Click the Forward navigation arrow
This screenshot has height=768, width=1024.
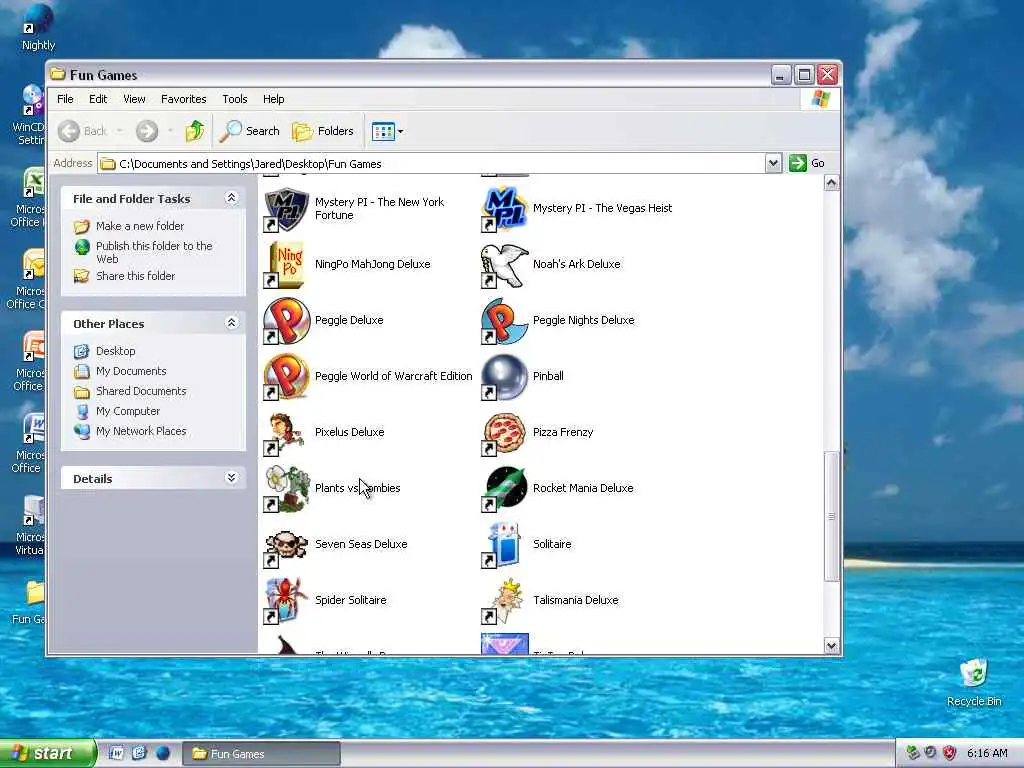click(x=147, y=131)
